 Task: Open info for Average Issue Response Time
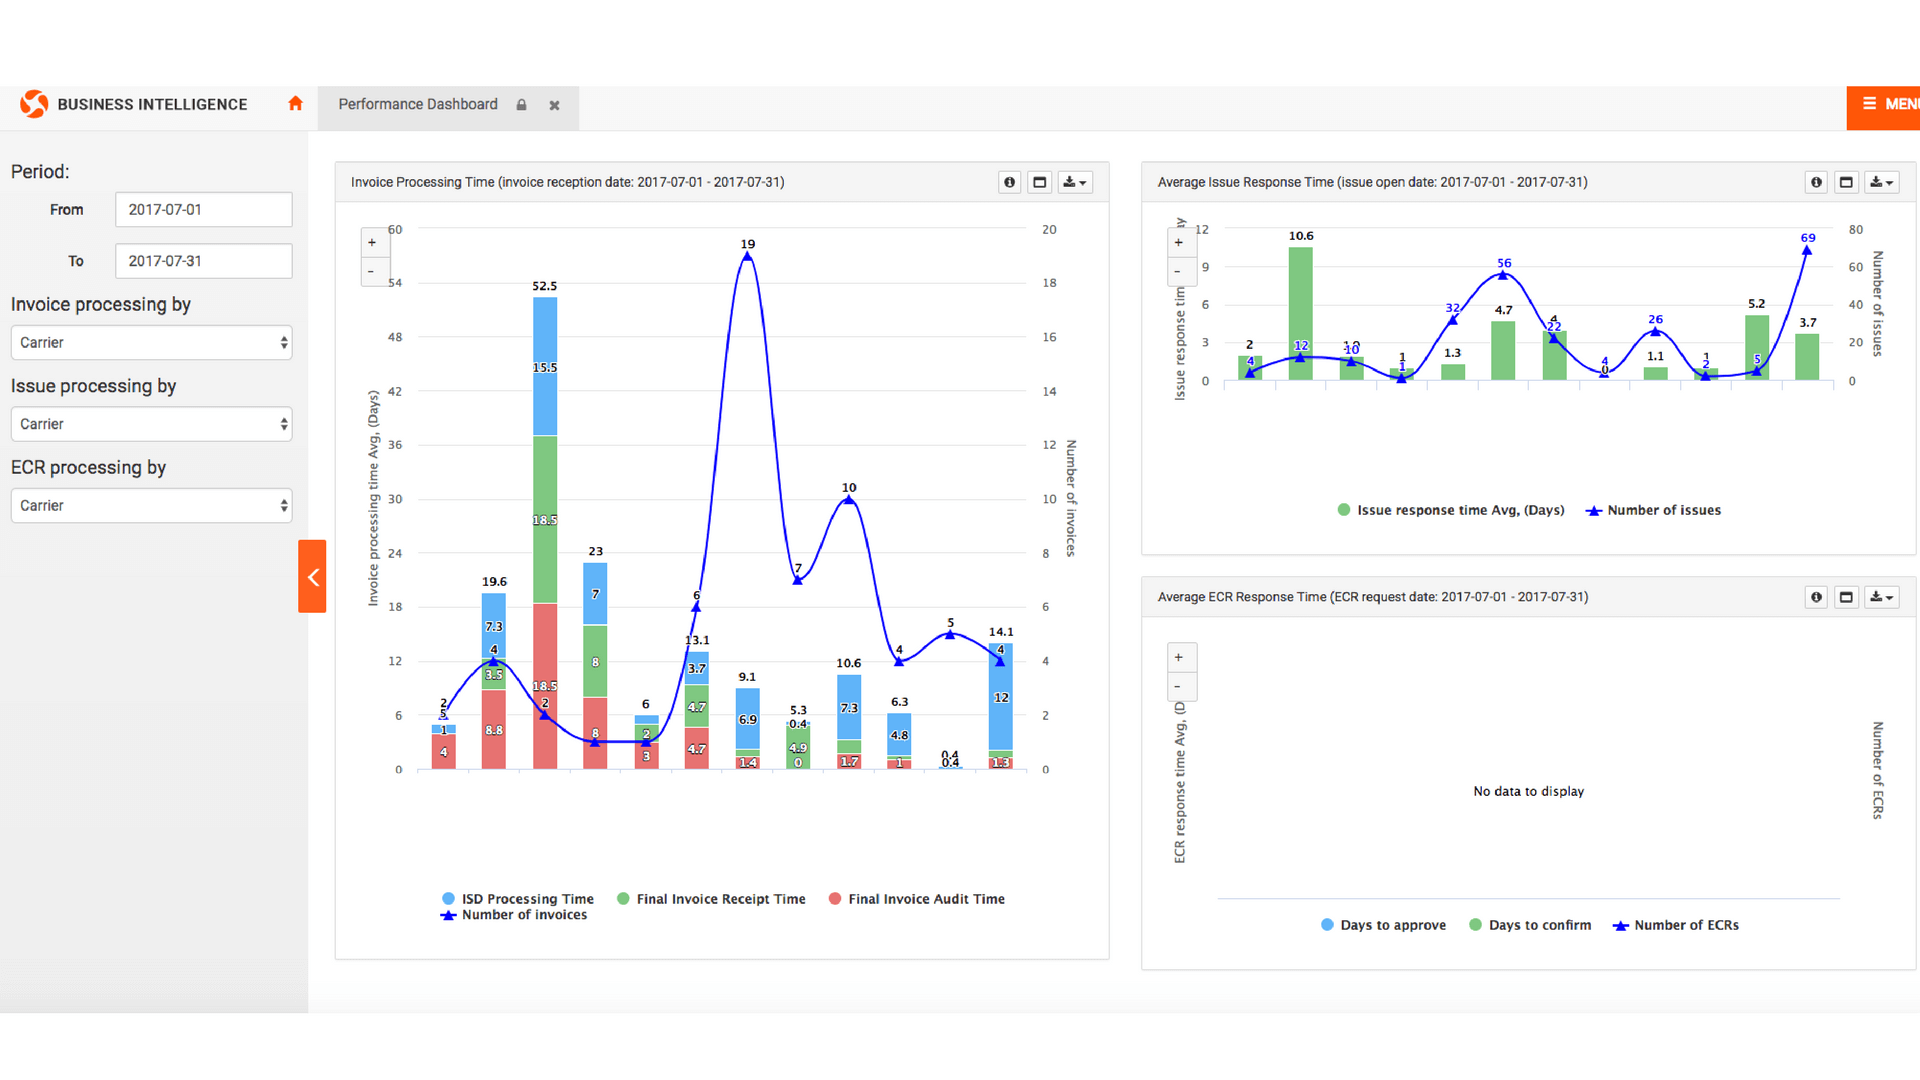point(1816,182)
